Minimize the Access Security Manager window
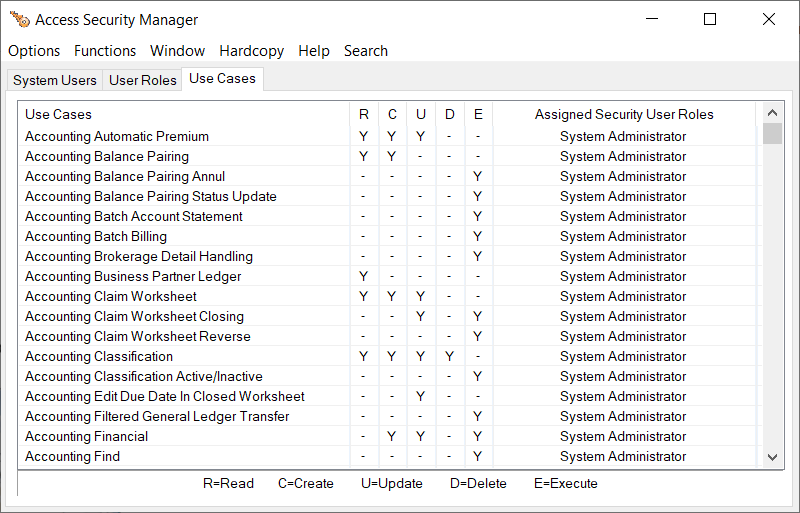The height and width of the screenshot is (513, 800). [x=652, y=19]
